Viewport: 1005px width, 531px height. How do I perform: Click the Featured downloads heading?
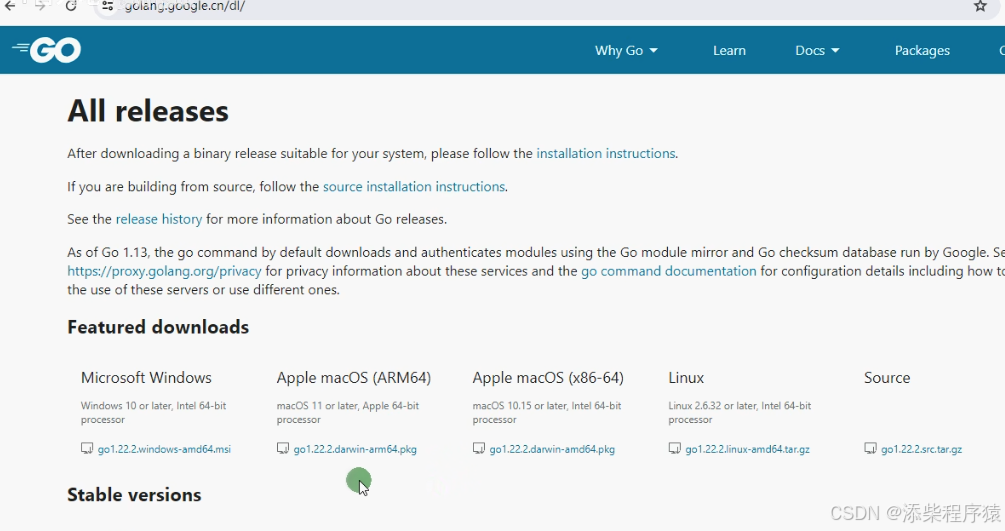(158, 327)
